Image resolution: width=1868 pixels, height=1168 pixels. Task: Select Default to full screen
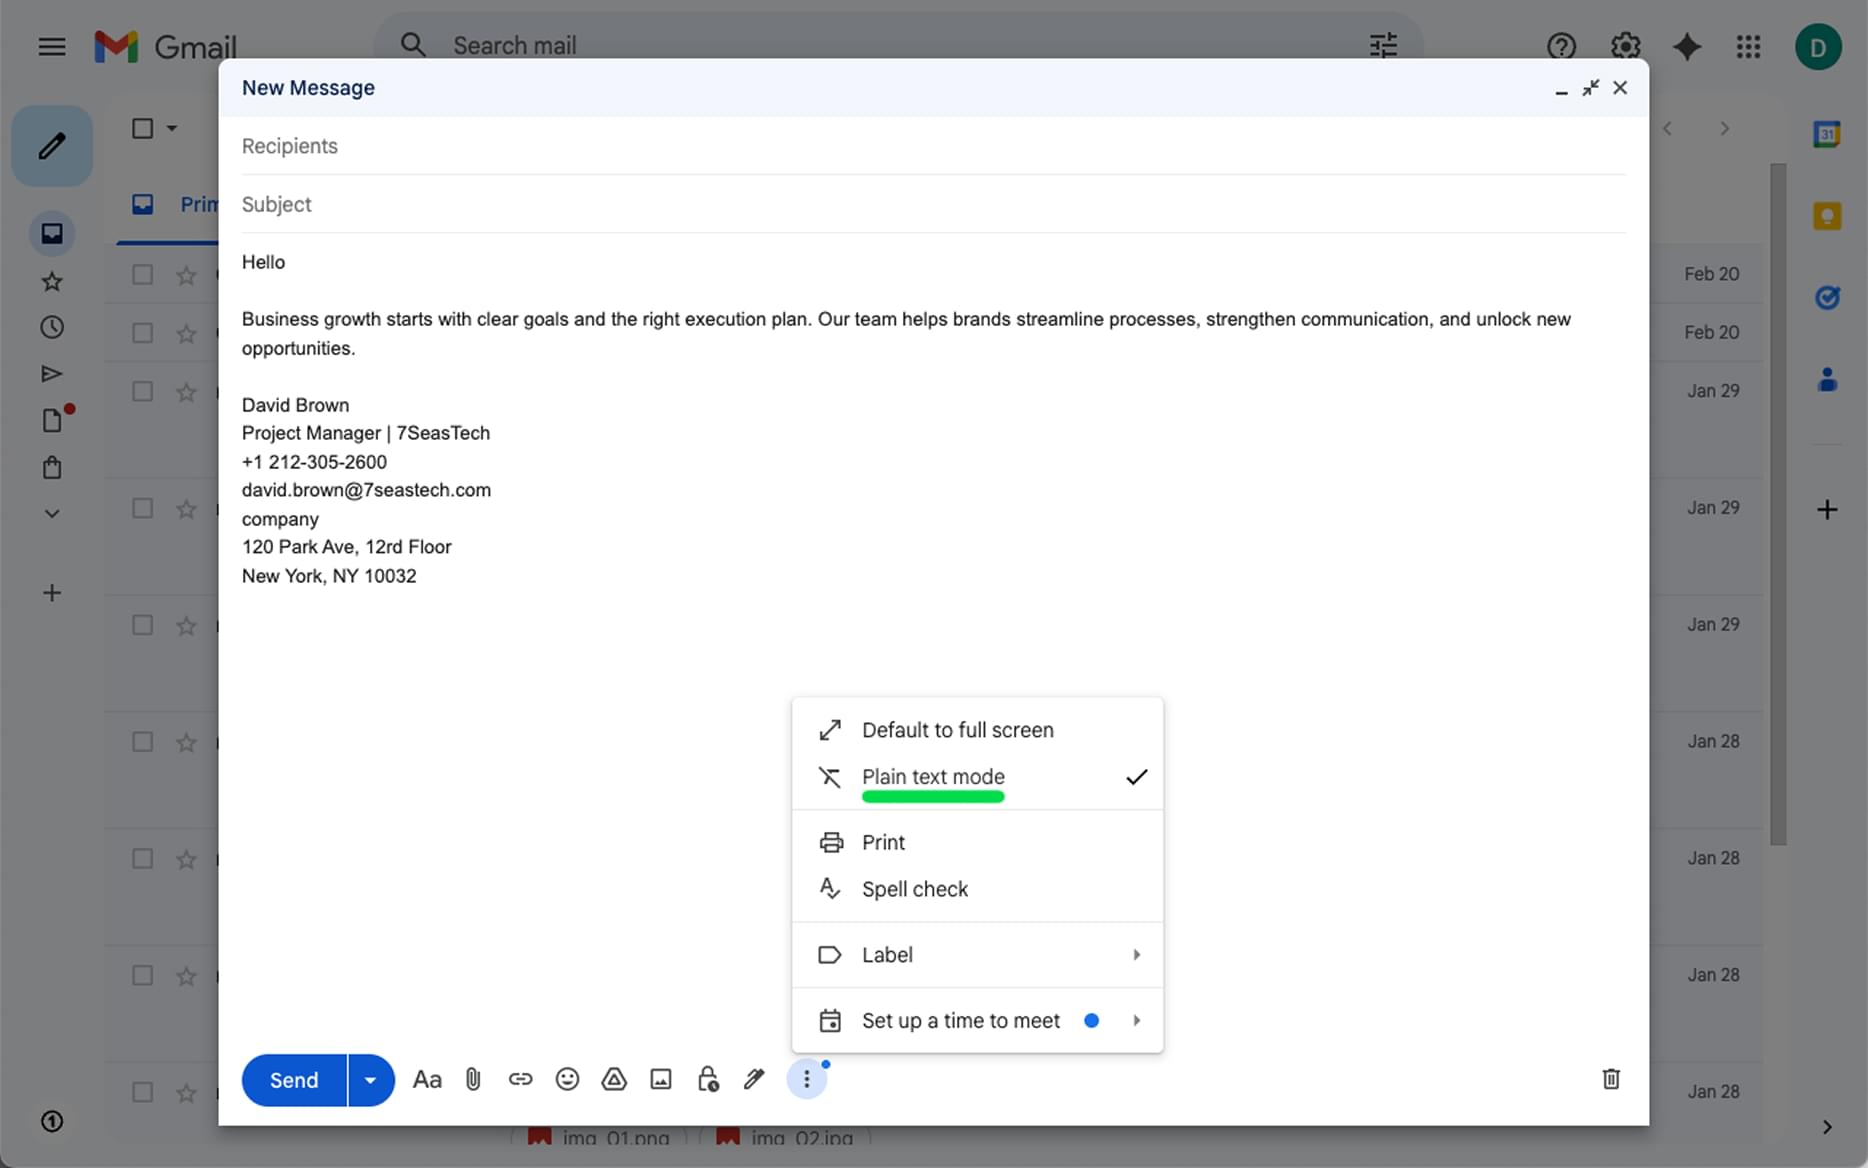click(x=977, y=730)
